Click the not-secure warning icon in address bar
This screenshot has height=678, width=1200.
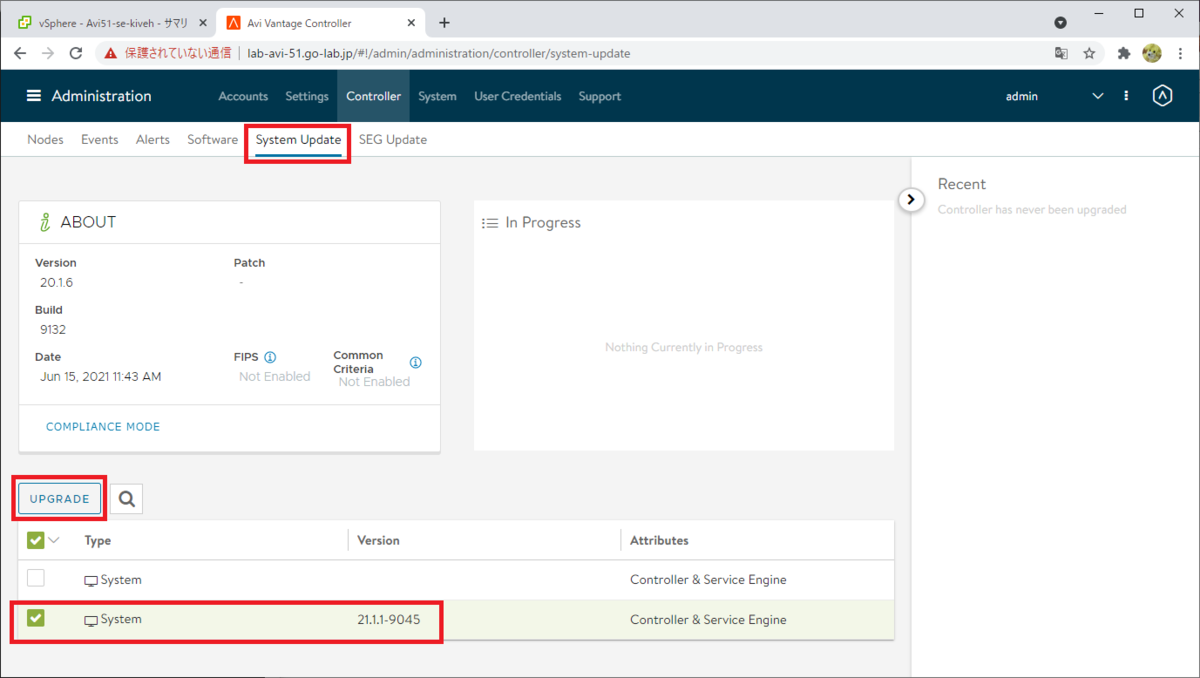pos(111,53)
